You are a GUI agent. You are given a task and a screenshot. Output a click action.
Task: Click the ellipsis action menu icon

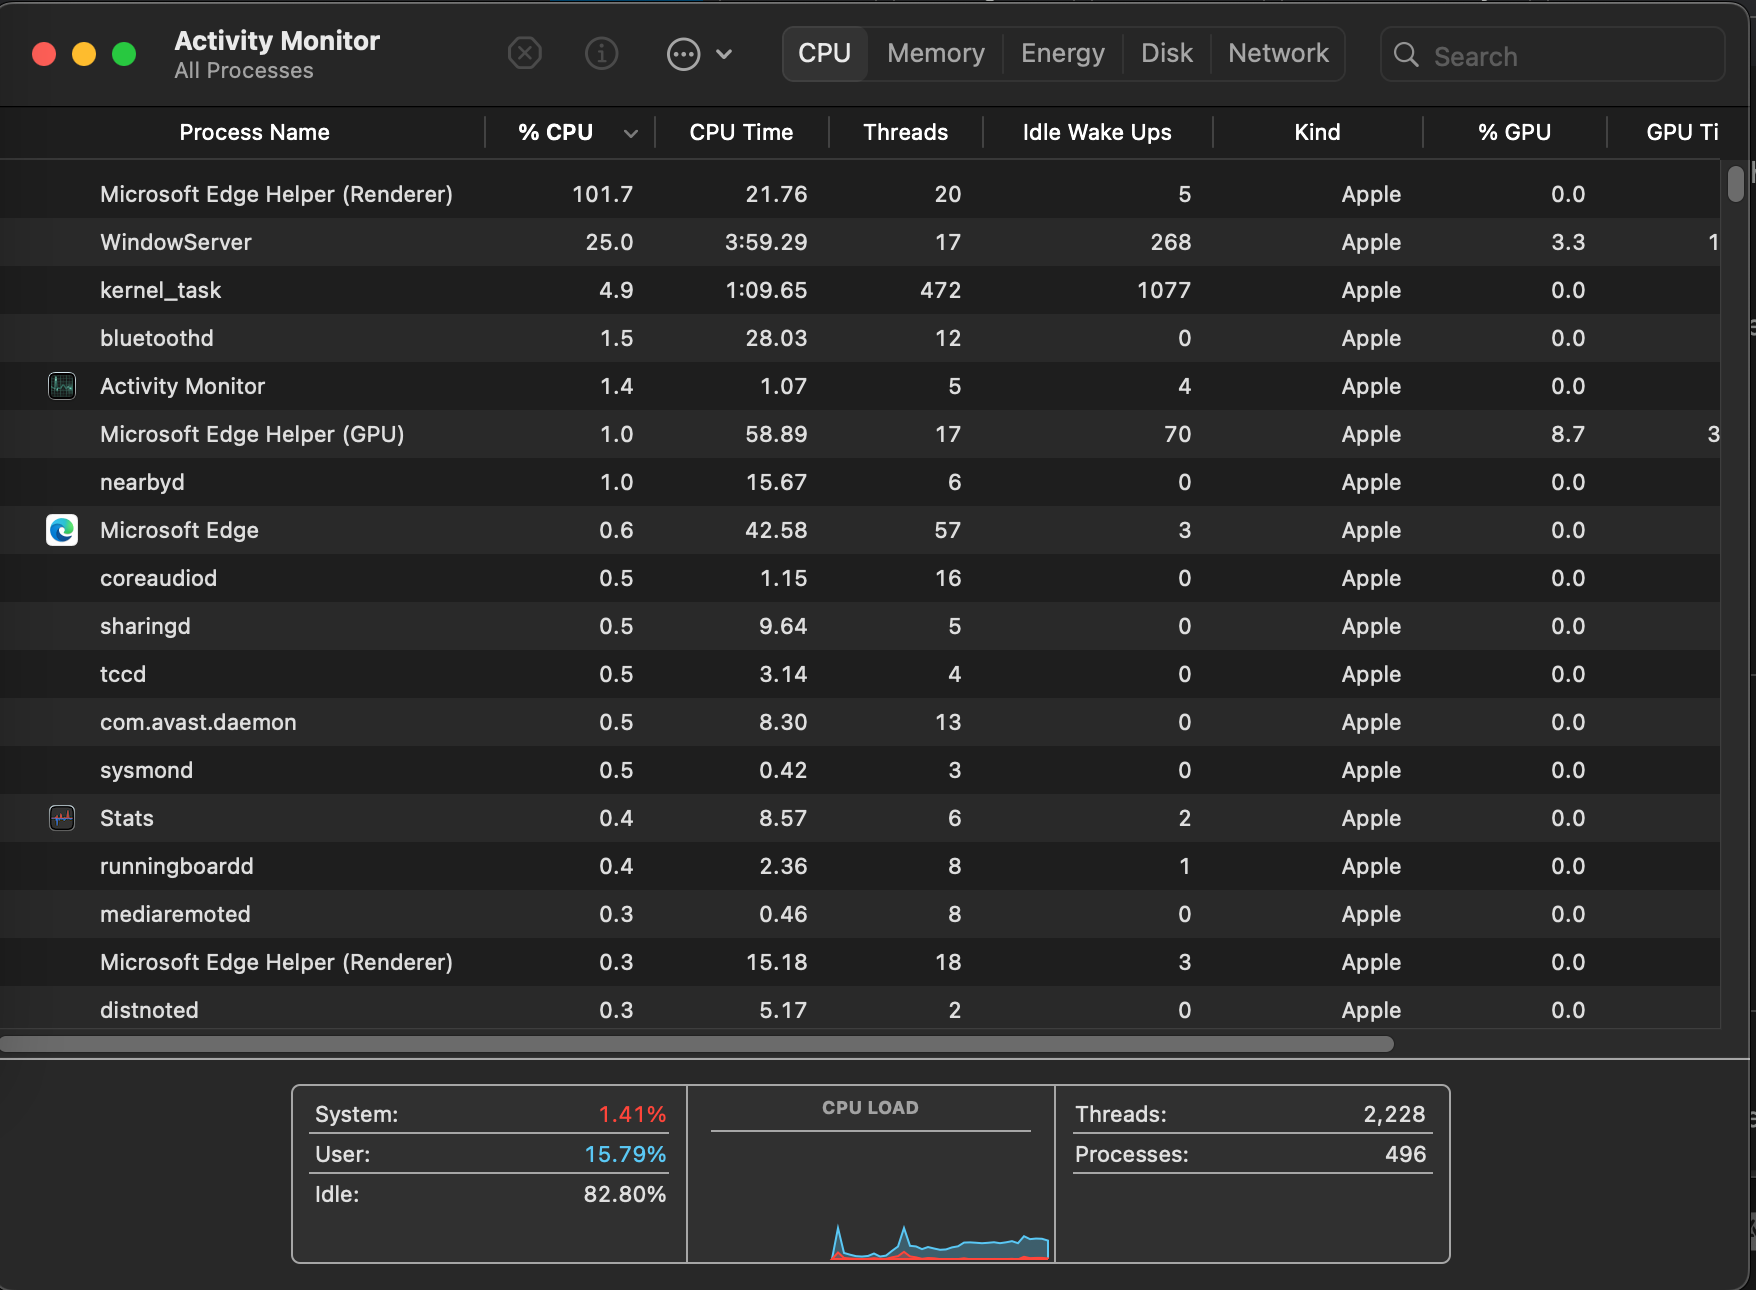click(683, 54)
